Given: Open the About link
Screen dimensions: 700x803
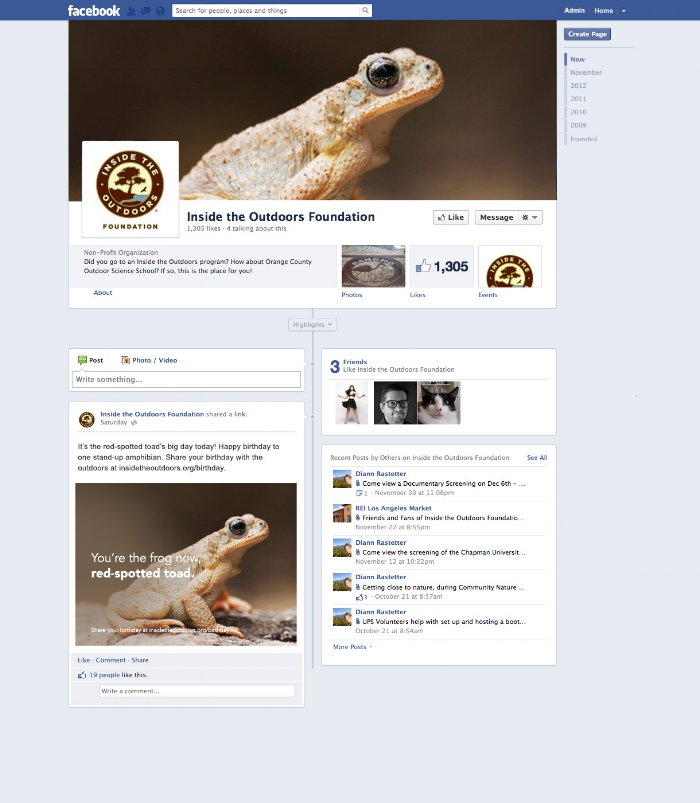Looking at the screenshot, I should 102,292.
